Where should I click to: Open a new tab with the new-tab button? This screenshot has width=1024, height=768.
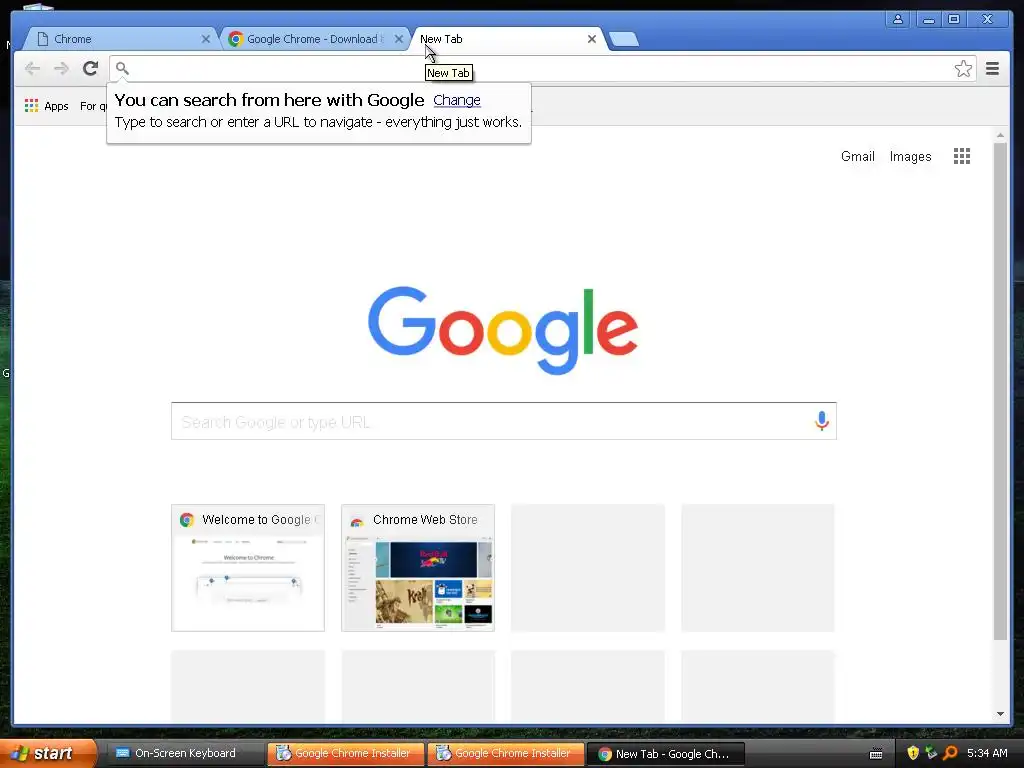pos(624,40)
